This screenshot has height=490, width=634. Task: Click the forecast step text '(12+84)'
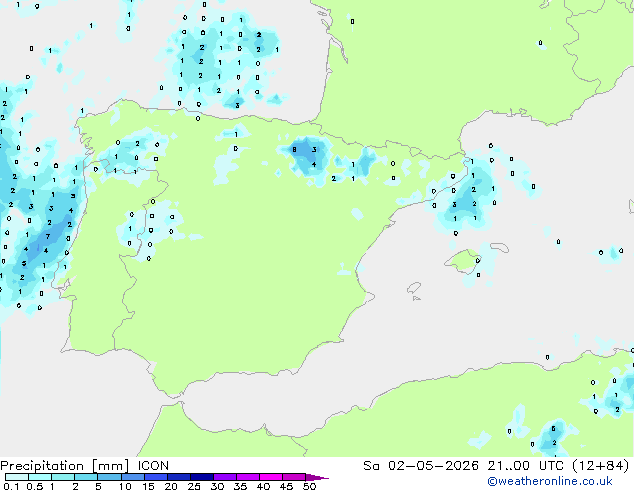(601, 466)
